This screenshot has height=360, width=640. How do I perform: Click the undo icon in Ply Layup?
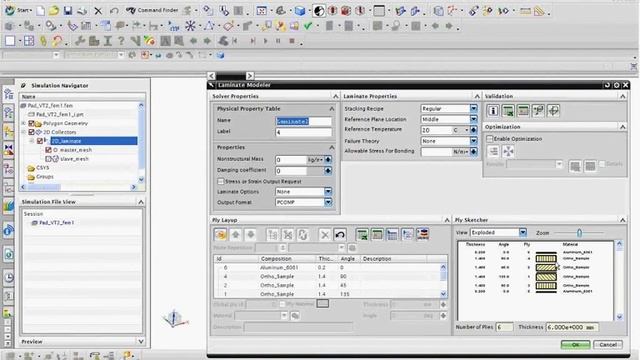click(340, 235)
